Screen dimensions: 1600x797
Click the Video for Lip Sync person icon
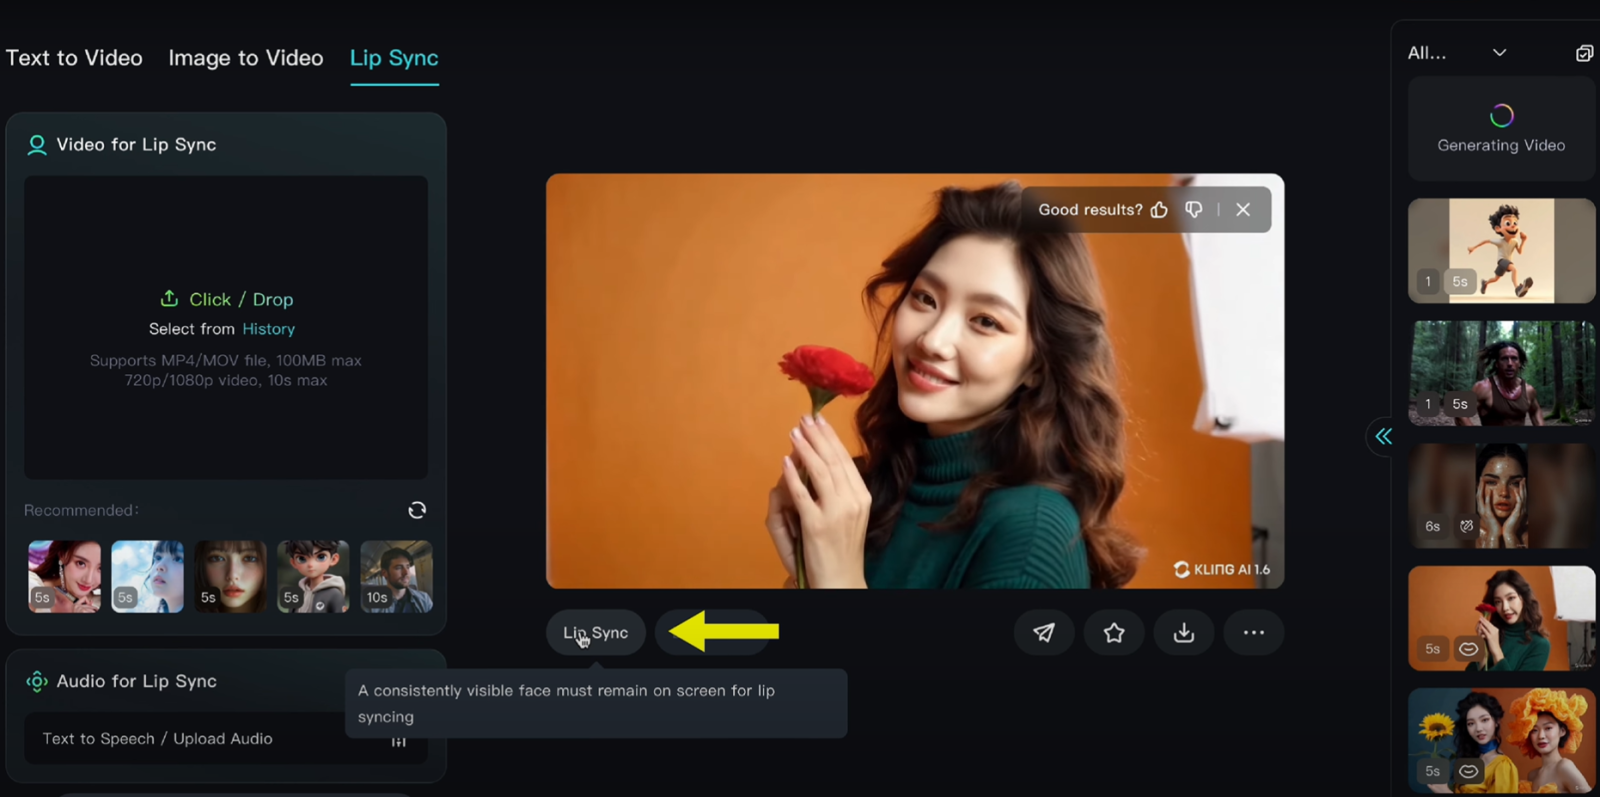pos(37,145)
